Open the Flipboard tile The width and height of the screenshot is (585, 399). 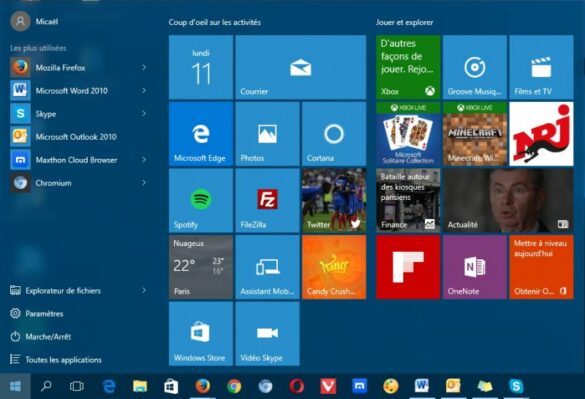[x=408, y=267]
